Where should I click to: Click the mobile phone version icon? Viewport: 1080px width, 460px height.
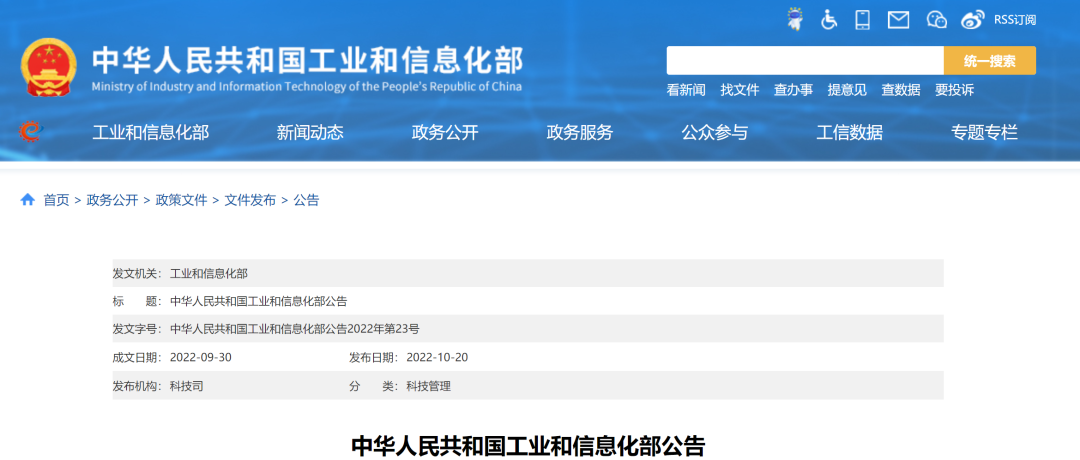[863, 19]
